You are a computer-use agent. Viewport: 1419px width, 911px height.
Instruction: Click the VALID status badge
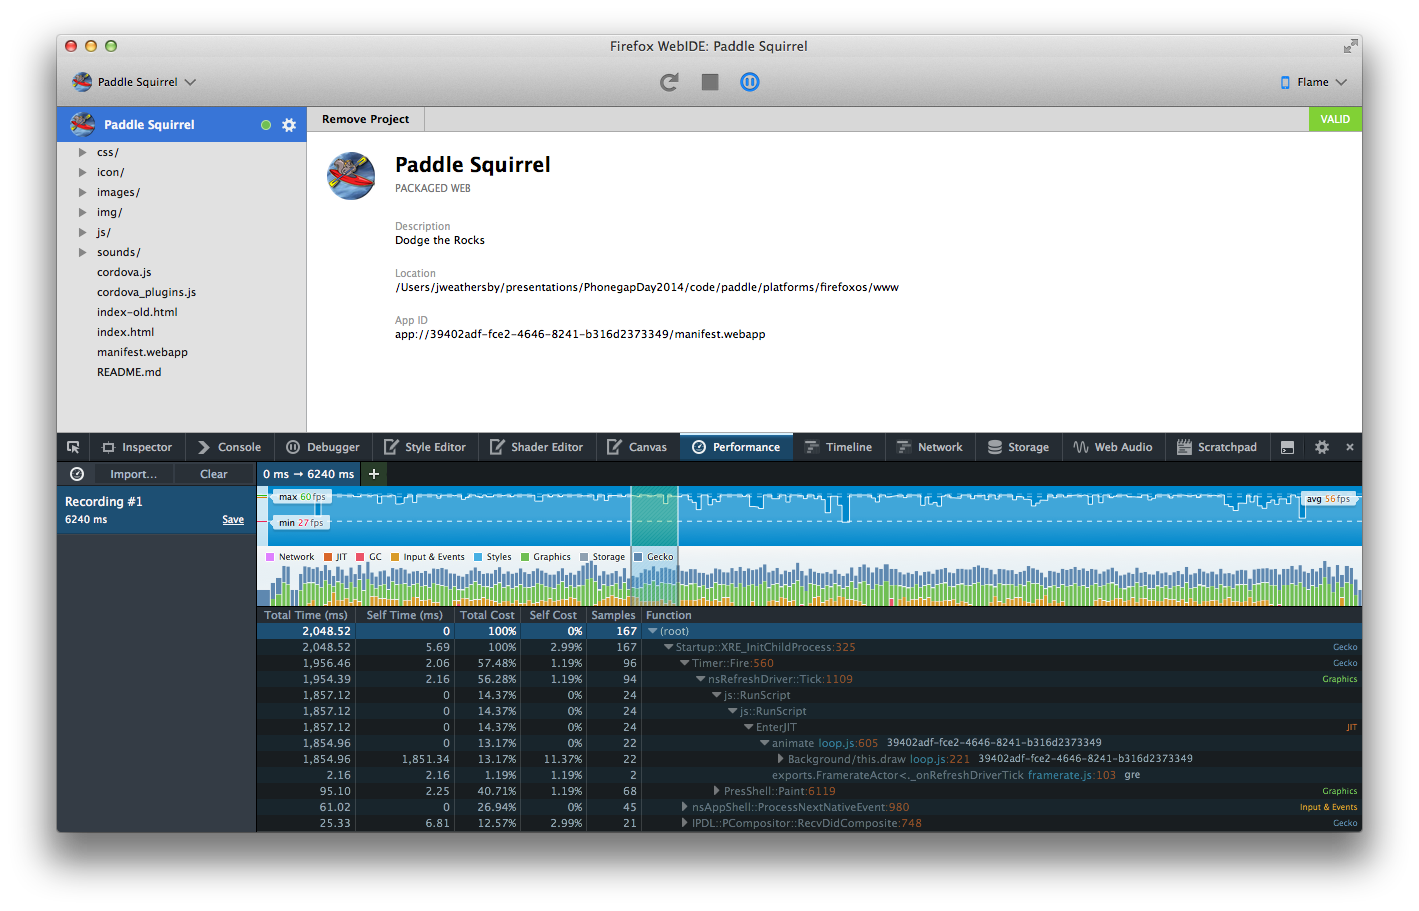1335,119
